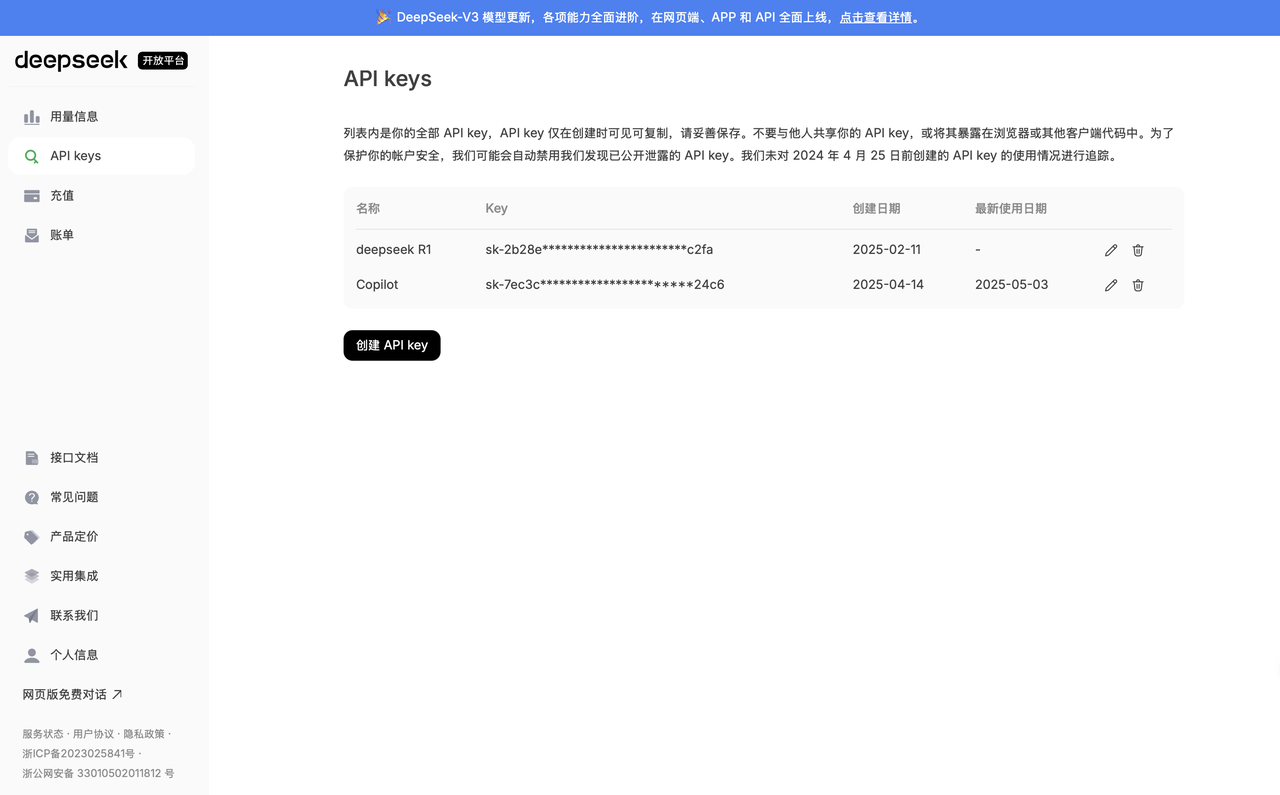Click the inbox icon beside 账单
This screenshot has height=795, width=1280.
(32, 235)
